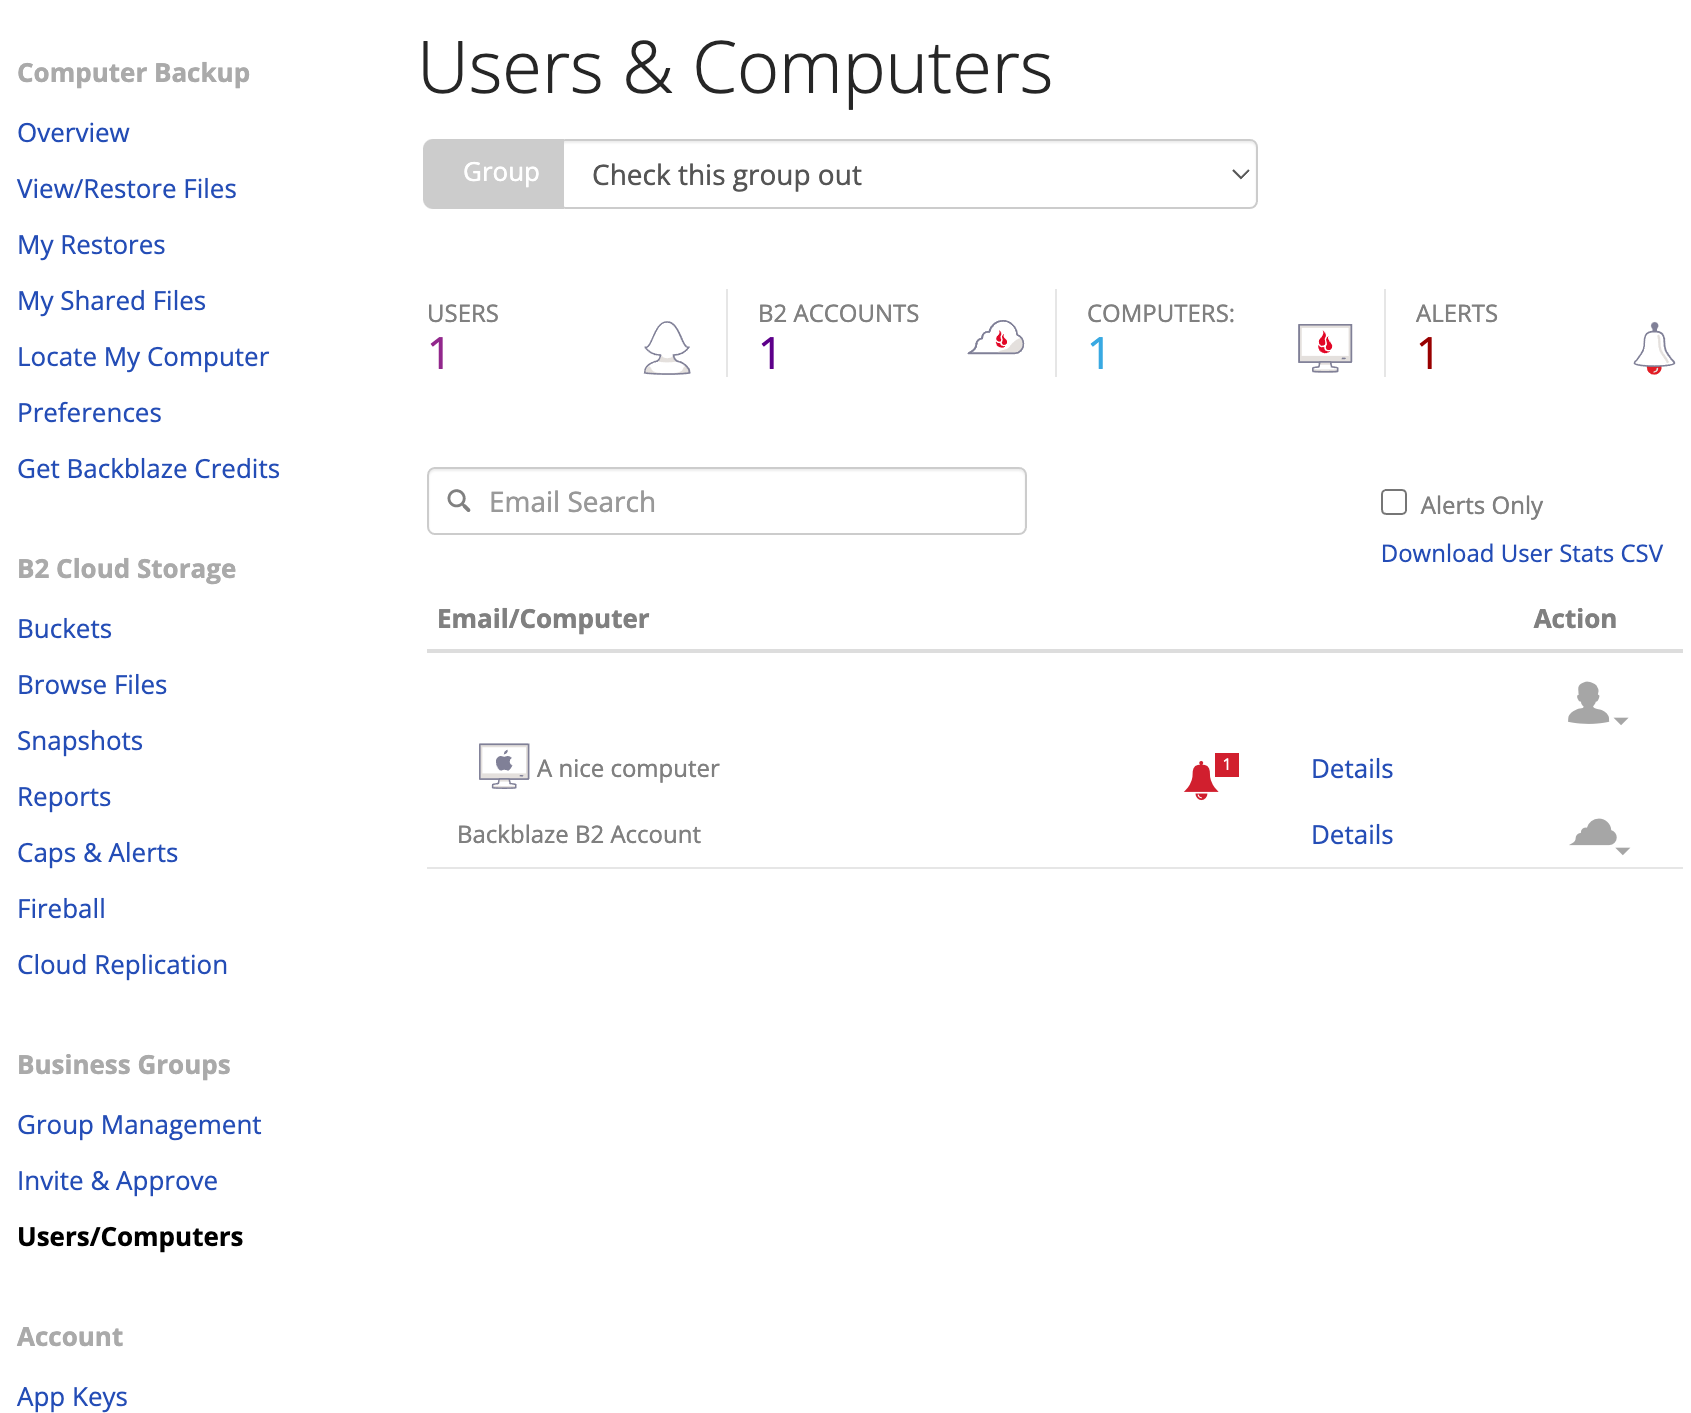This screenshot has height=1413, width=1691.
Task: Click the Mac computer icon beside A nice computer
Action: [504, 767]
